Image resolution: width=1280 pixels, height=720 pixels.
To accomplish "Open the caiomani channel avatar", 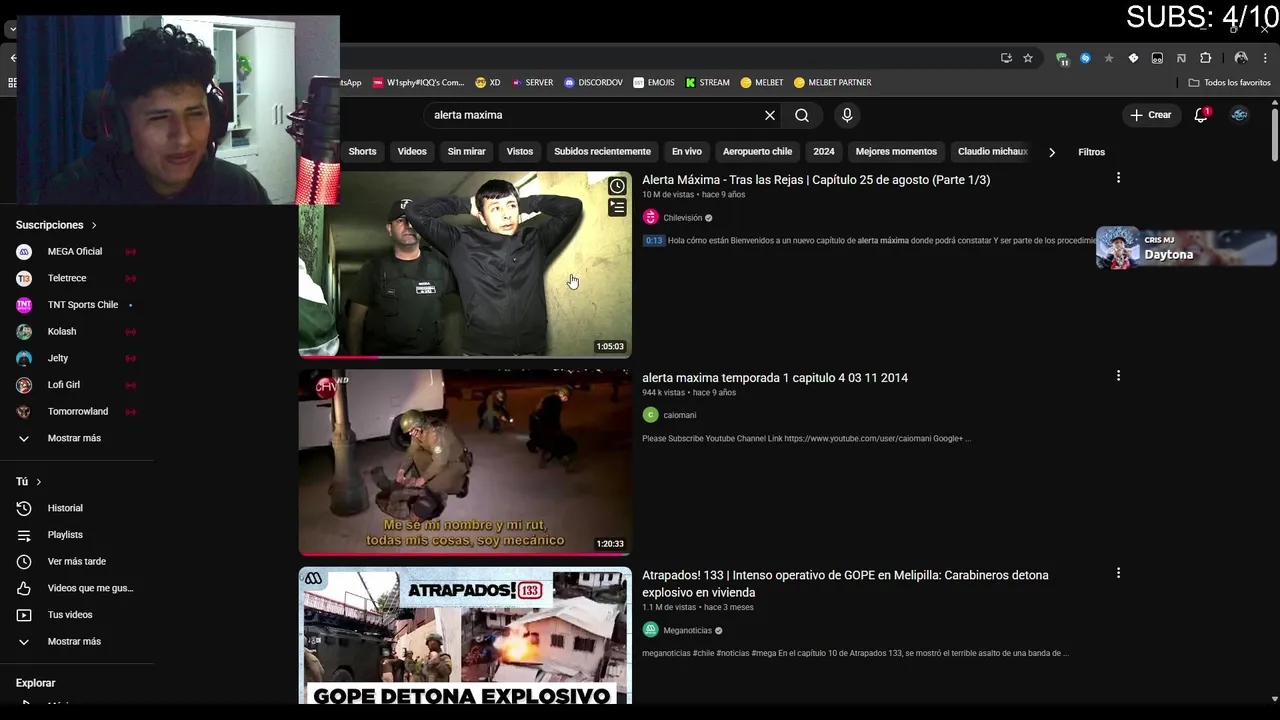I will 650,415.
